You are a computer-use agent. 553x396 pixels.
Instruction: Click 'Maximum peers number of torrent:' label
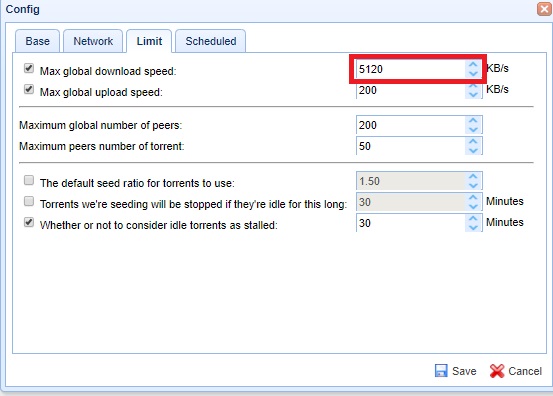[x=102, y=146]
